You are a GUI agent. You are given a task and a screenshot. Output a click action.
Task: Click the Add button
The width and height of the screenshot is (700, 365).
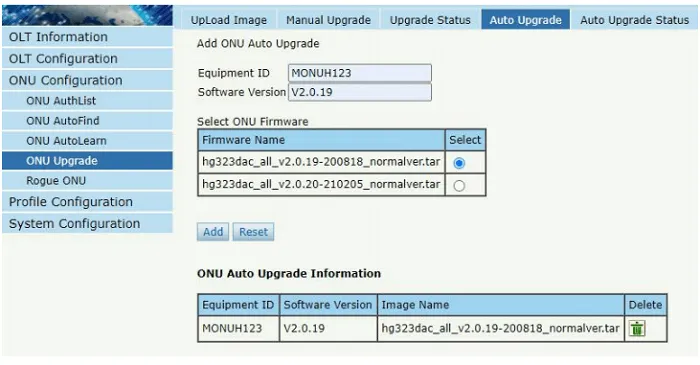click(213, 232)
